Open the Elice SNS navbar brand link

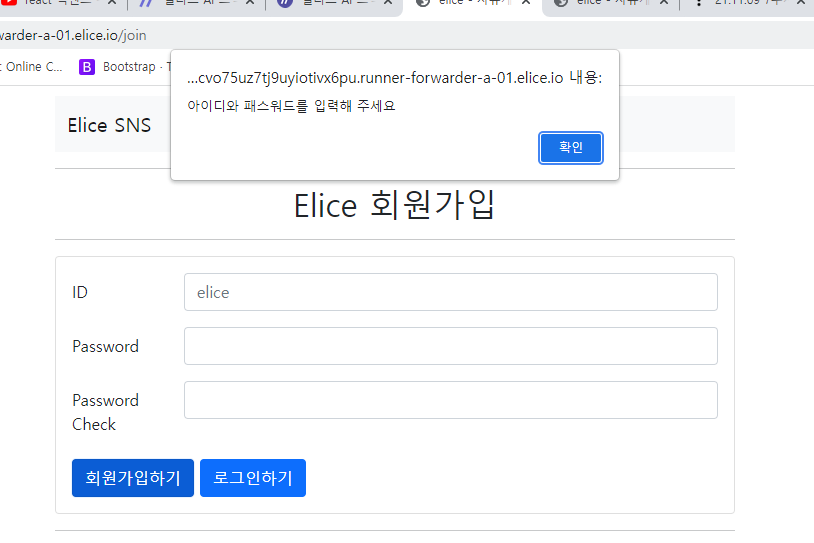[x=109, y=125]
